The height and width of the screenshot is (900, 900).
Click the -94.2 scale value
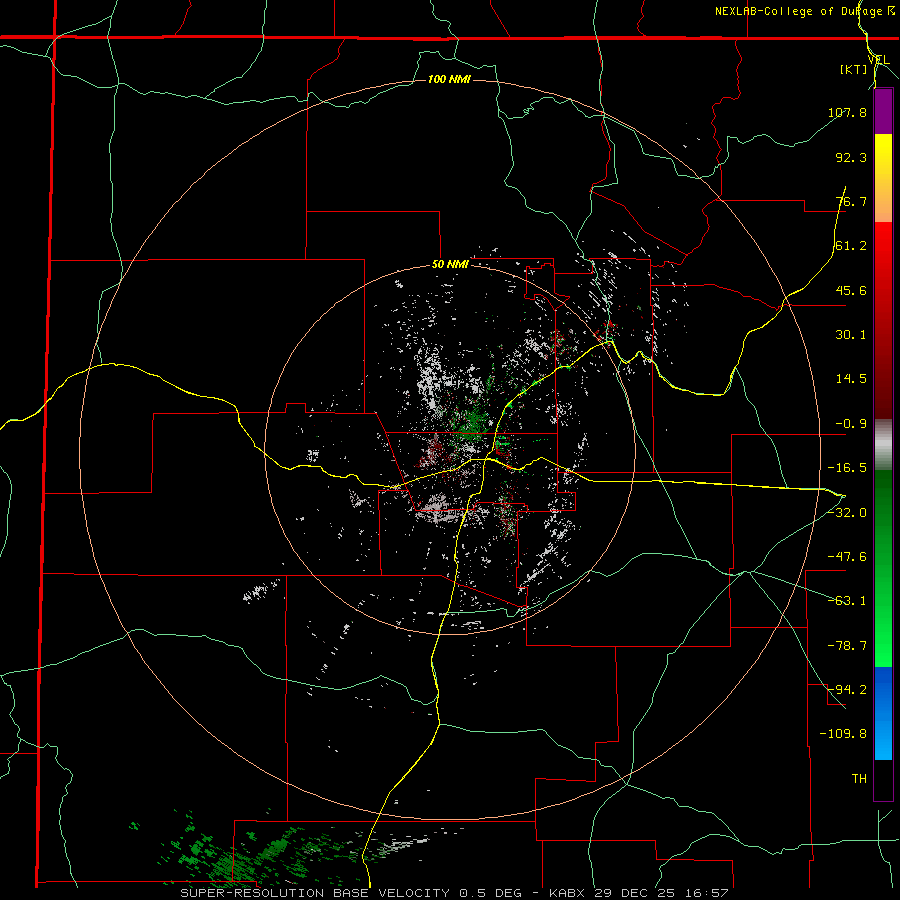point(847,689)
